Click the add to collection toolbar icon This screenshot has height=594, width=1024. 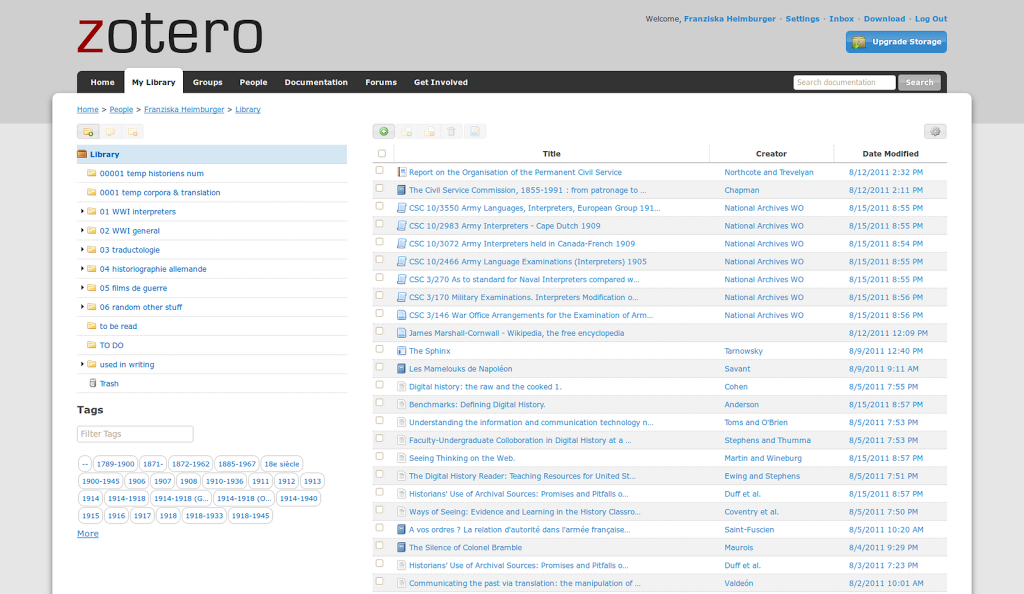coord(406,132)
